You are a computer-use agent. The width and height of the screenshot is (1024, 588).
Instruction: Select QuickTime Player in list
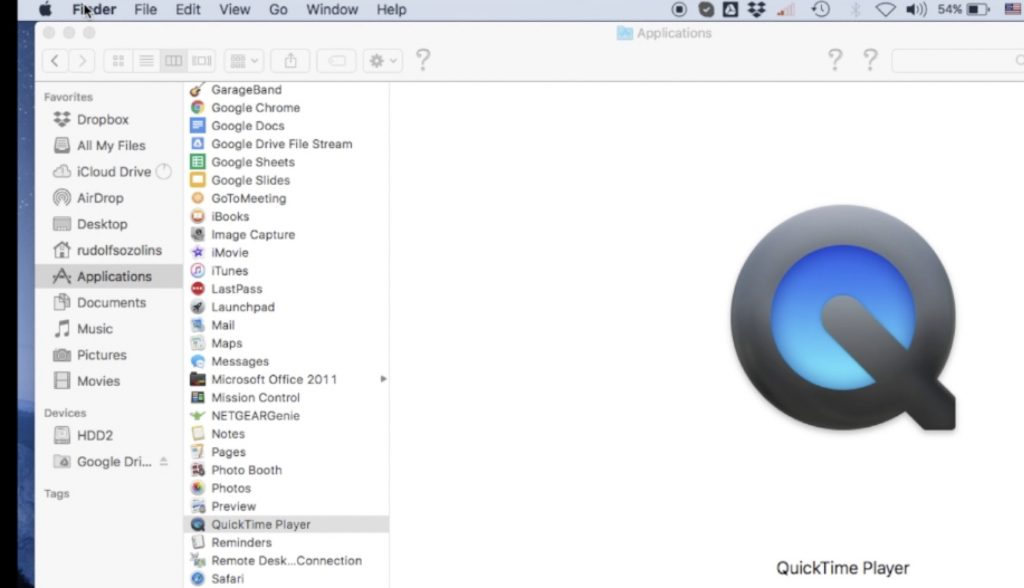click(x=287, y=524)
